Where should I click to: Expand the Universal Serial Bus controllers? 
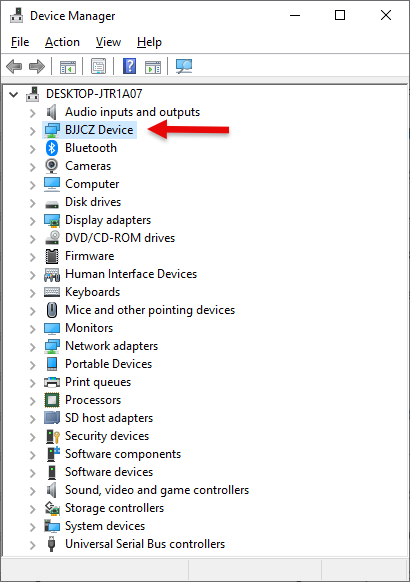coord(33,545)
